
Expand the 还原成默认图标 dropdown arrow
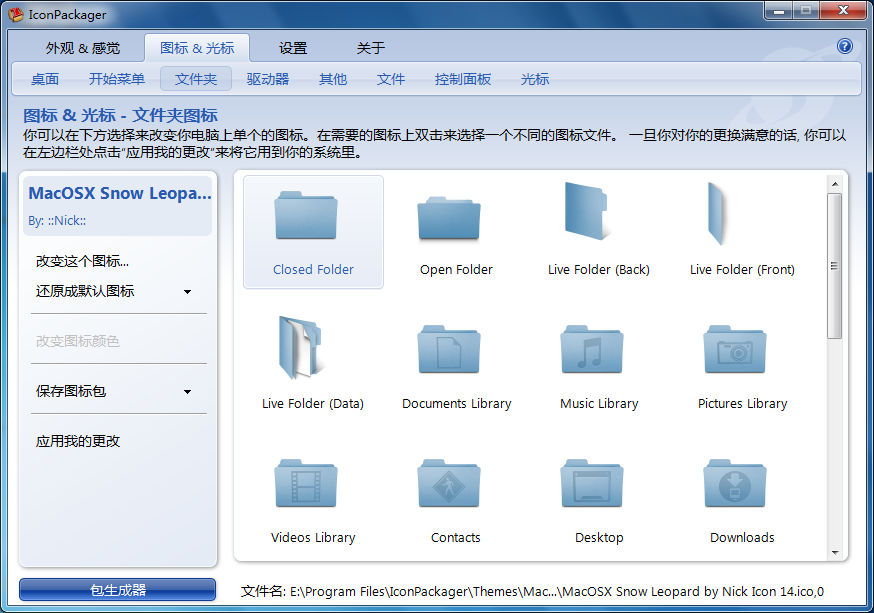(x=187, y=291)
